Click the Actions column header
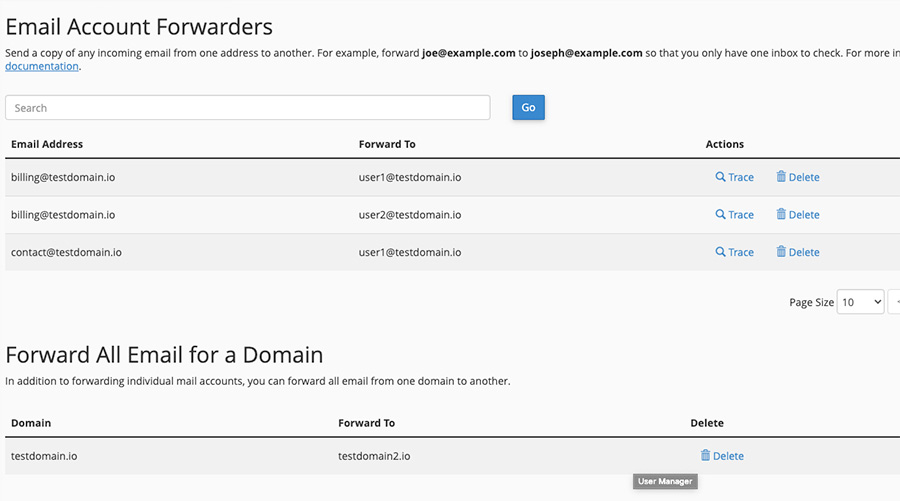900x501 pixels. click(x=724, y=145)
